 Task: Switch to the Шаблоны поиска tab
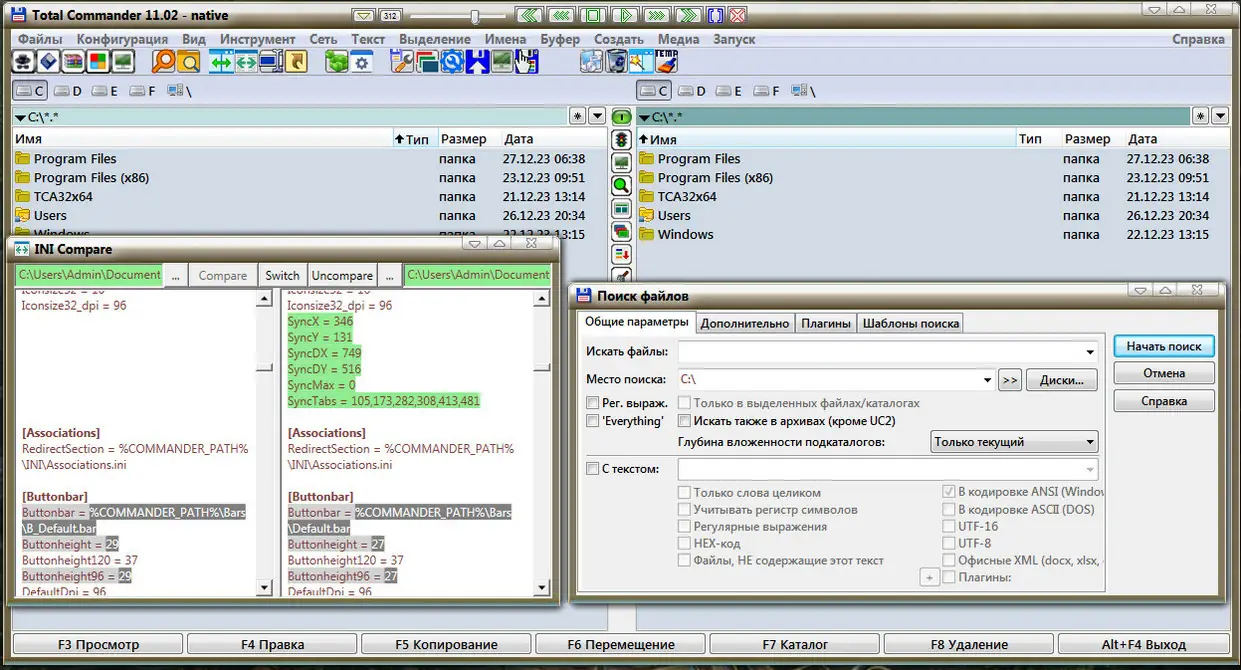coord(910,323)
